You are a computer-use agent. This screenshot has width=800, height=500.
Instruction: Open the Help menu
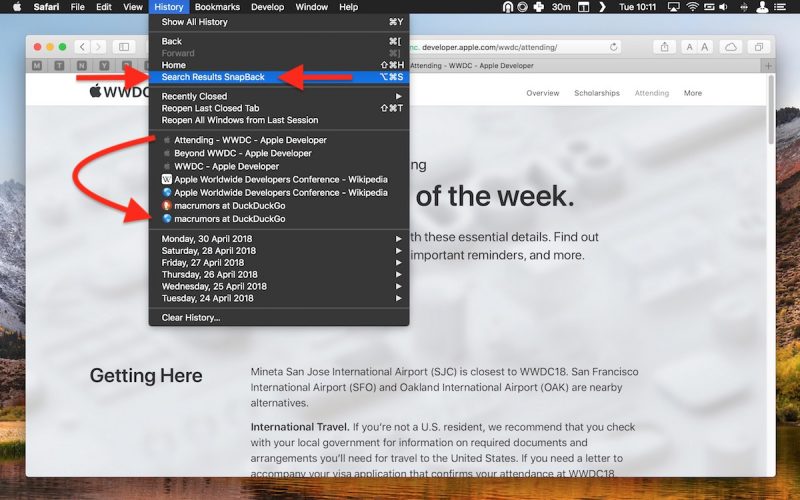pyautogui.click(x=348, y=7)
